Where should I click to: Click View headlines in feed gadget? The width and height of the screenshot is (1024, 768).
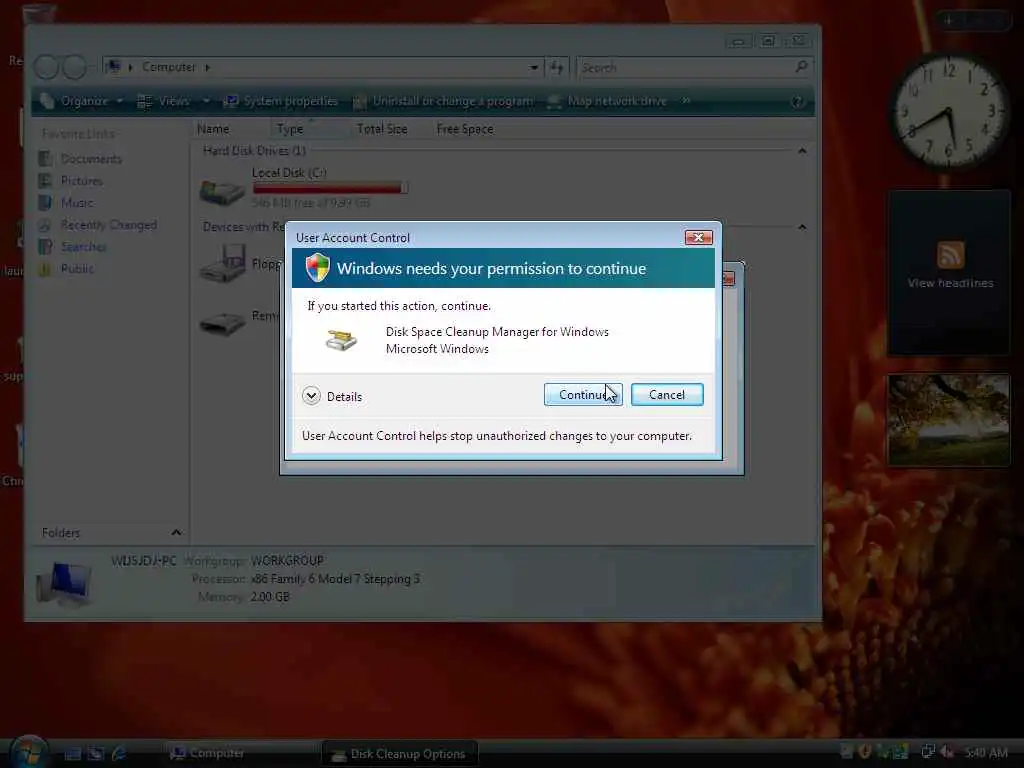[x=950, y=283]
